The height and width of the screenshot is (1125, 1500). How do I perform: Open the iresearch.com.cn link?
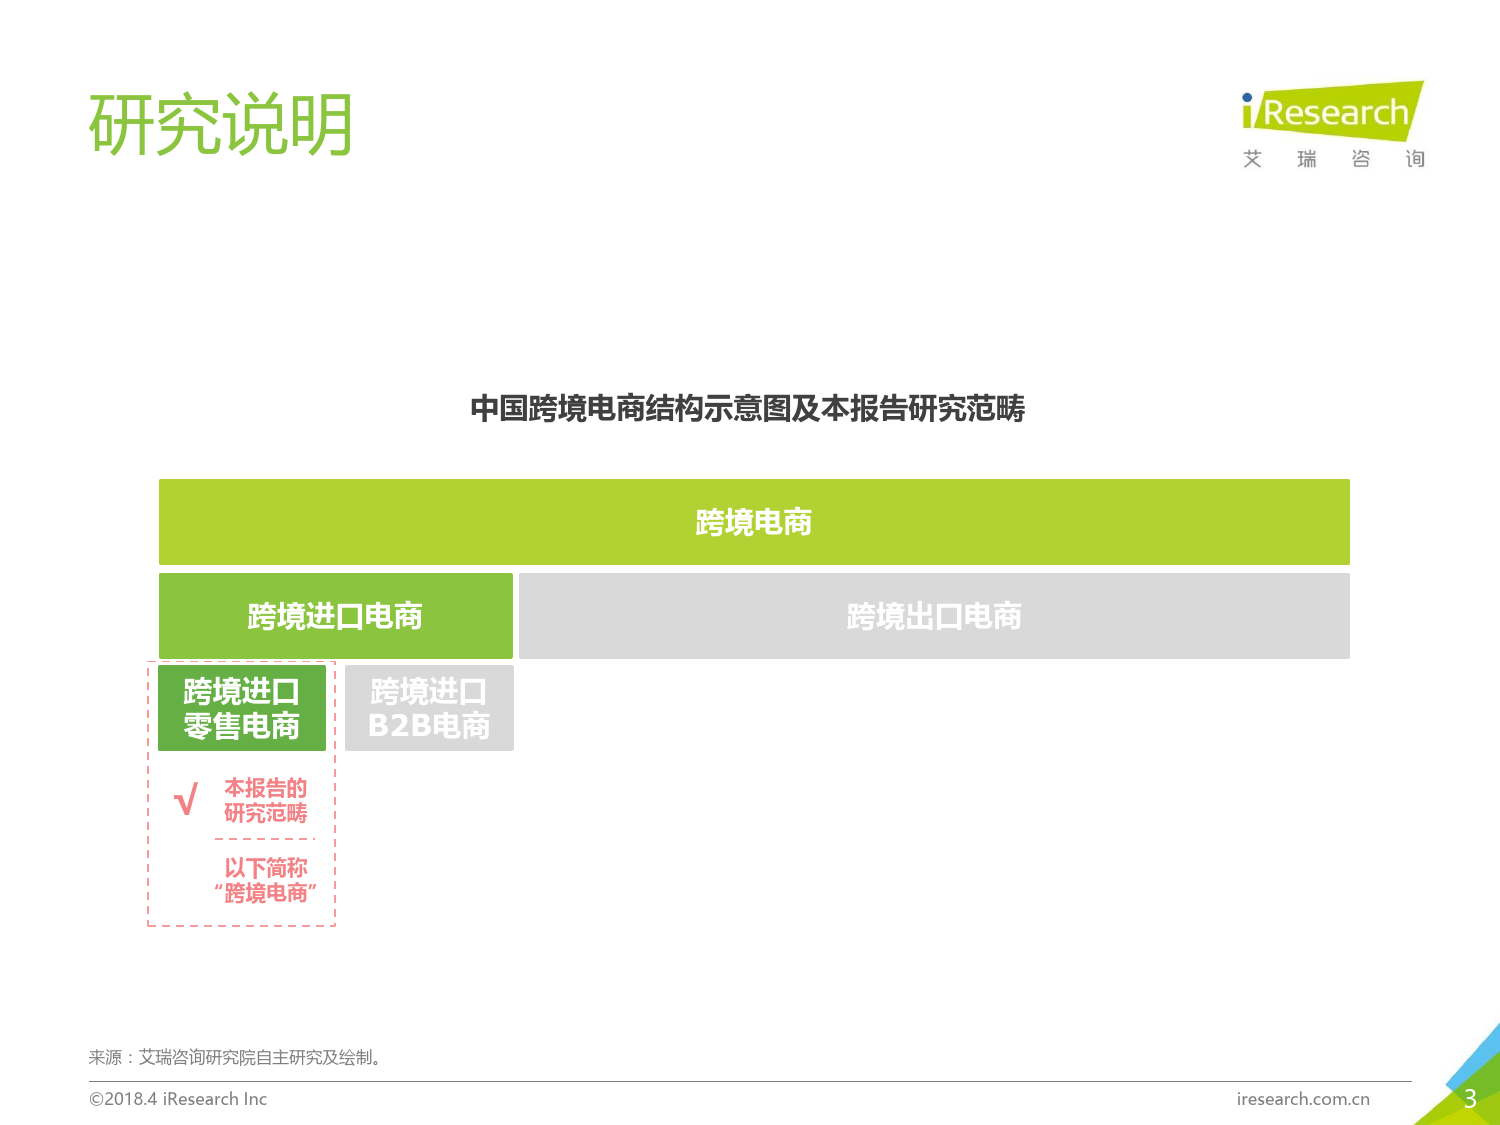click(1303, 1099)
